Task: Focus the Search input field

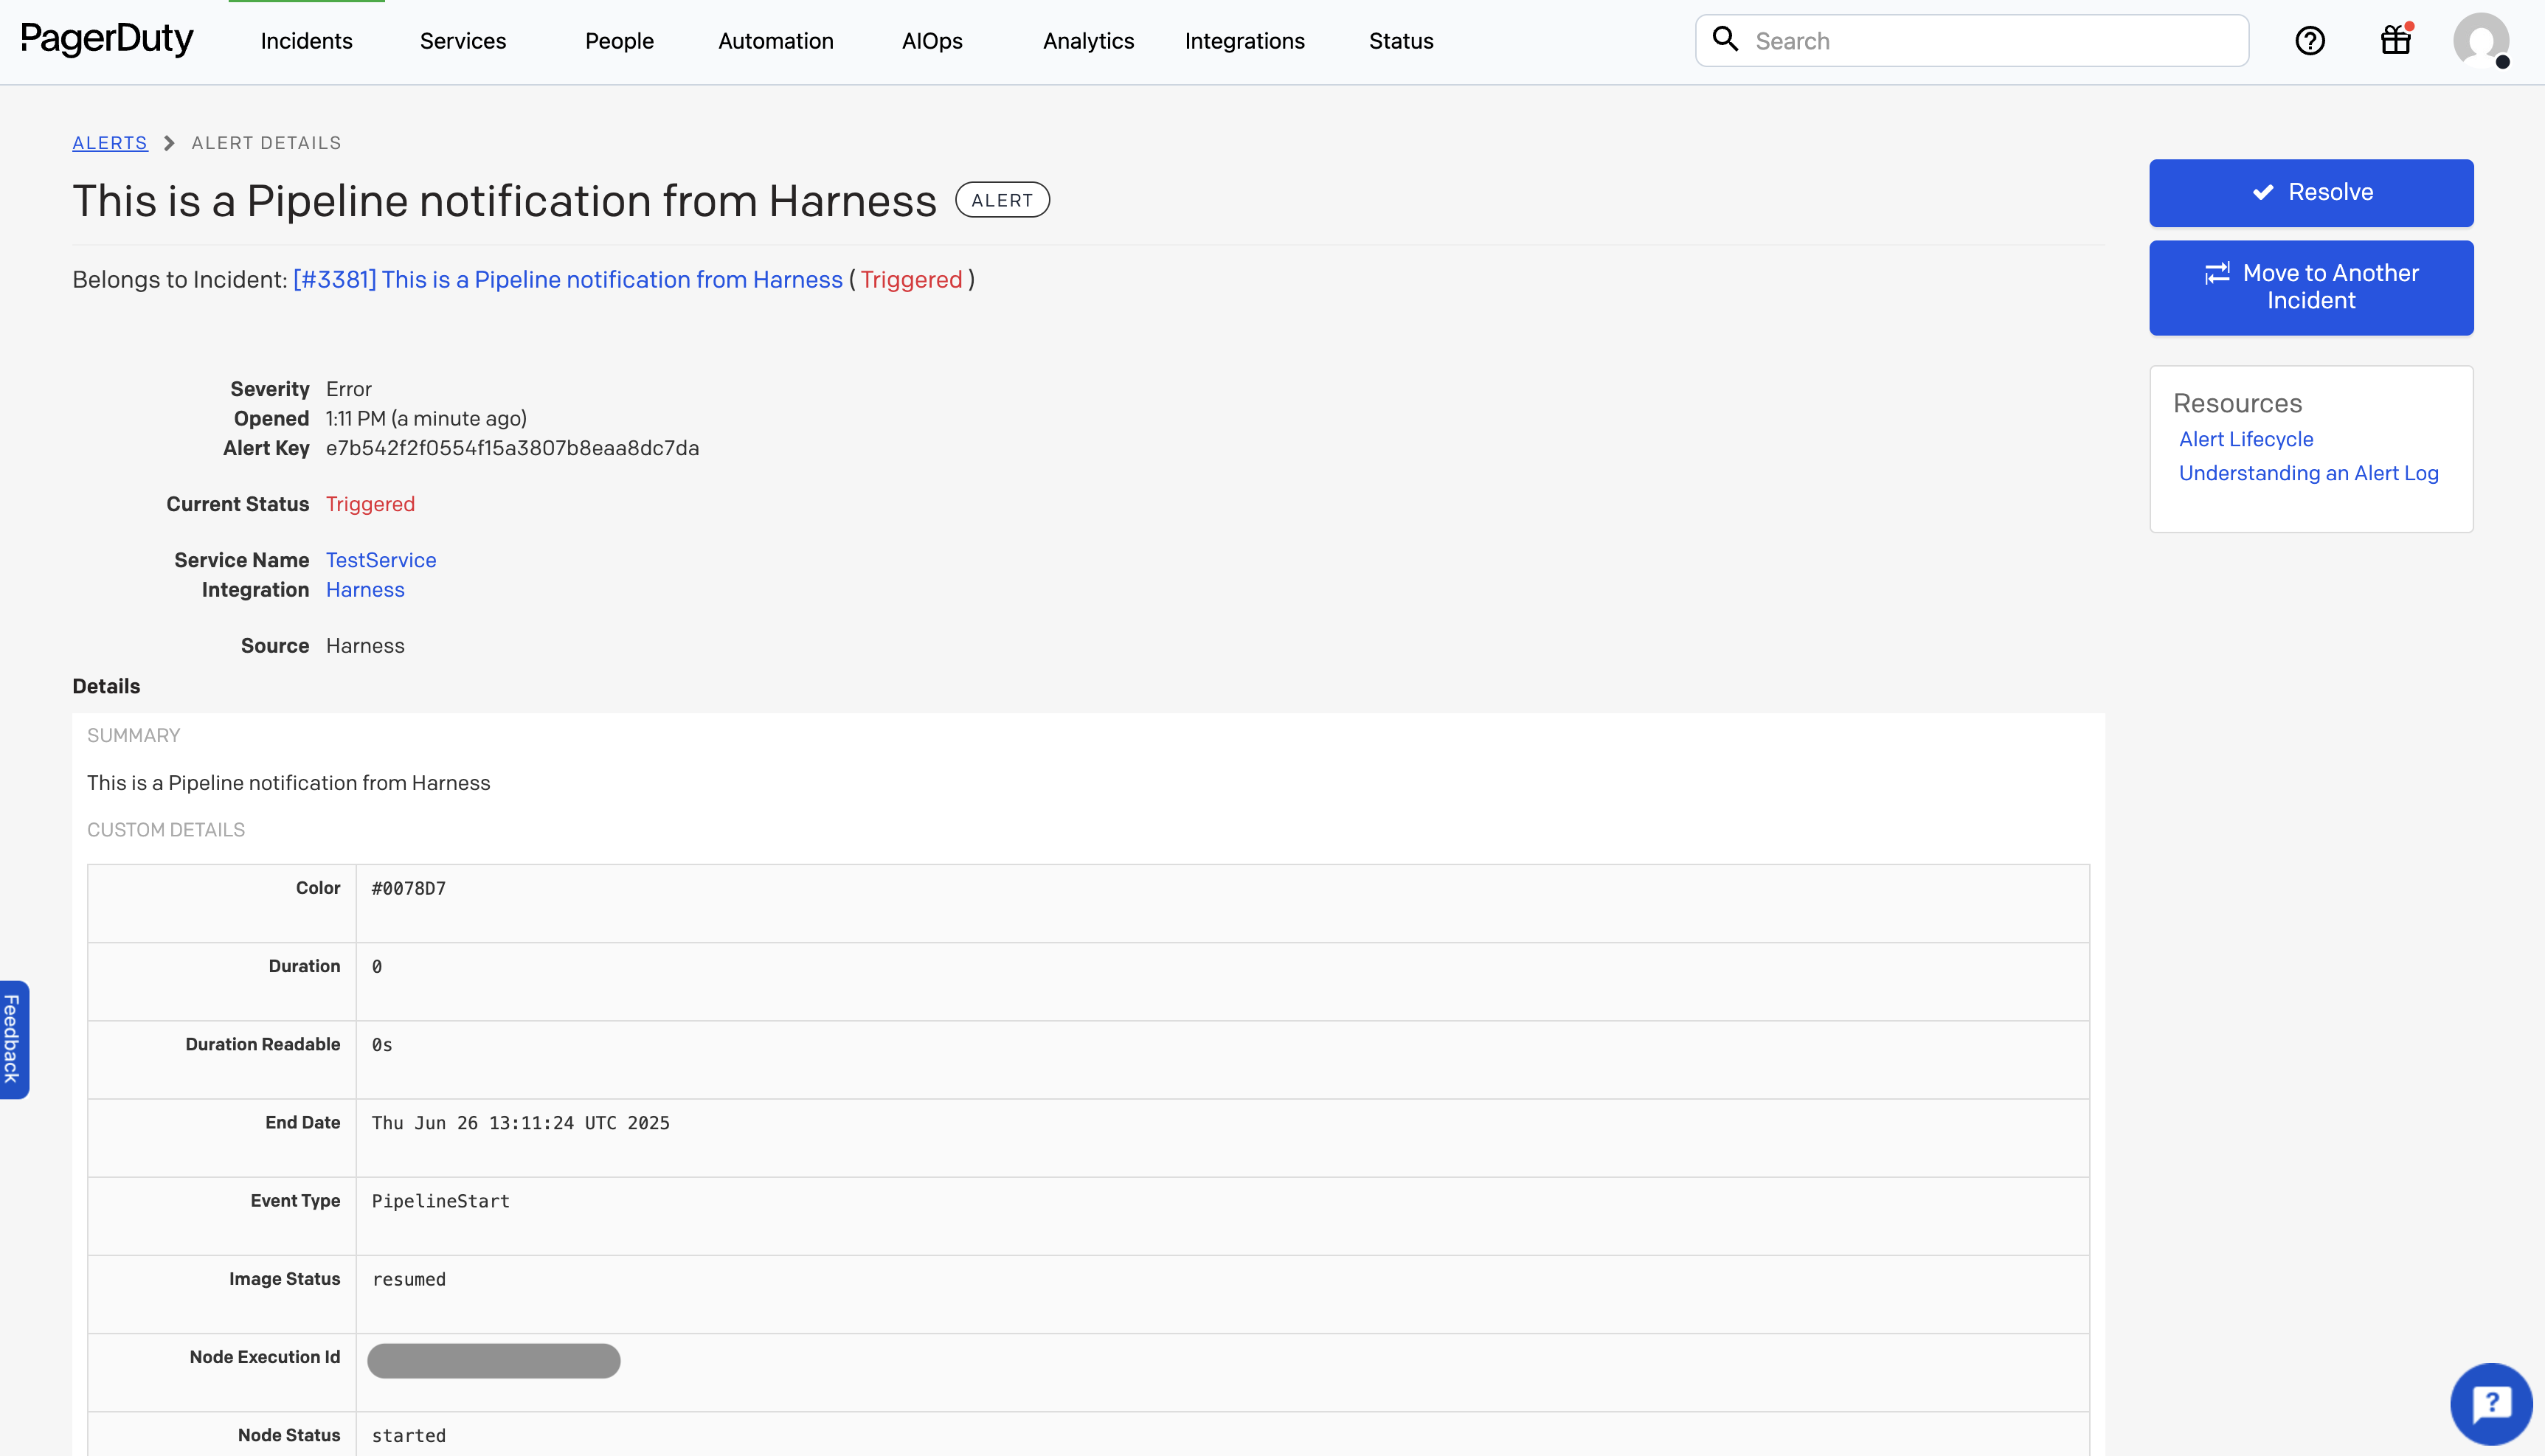Action: tap(1990, 41)
